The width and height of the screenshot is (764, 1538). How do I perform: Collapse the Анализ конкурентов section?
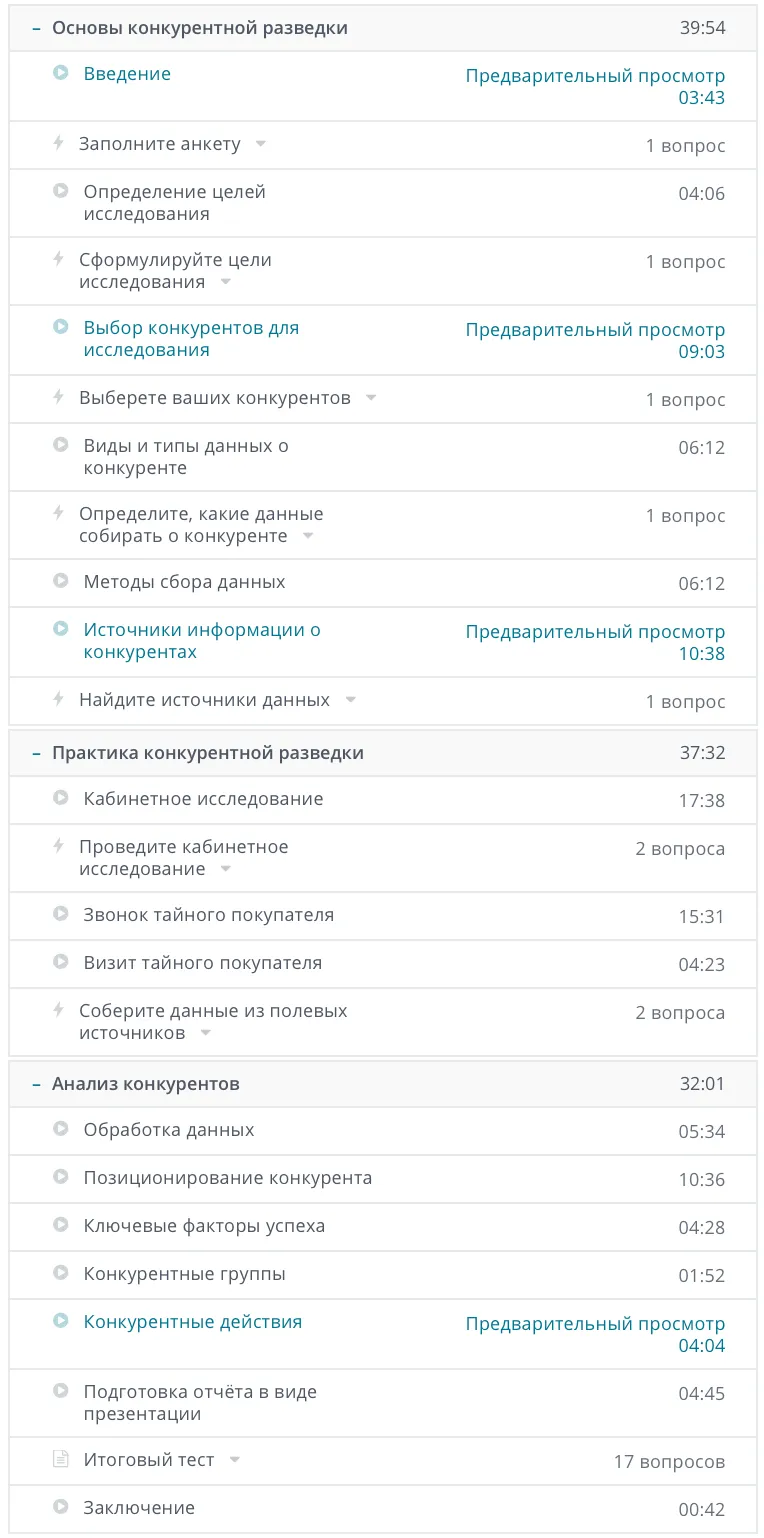point(36,1084)
